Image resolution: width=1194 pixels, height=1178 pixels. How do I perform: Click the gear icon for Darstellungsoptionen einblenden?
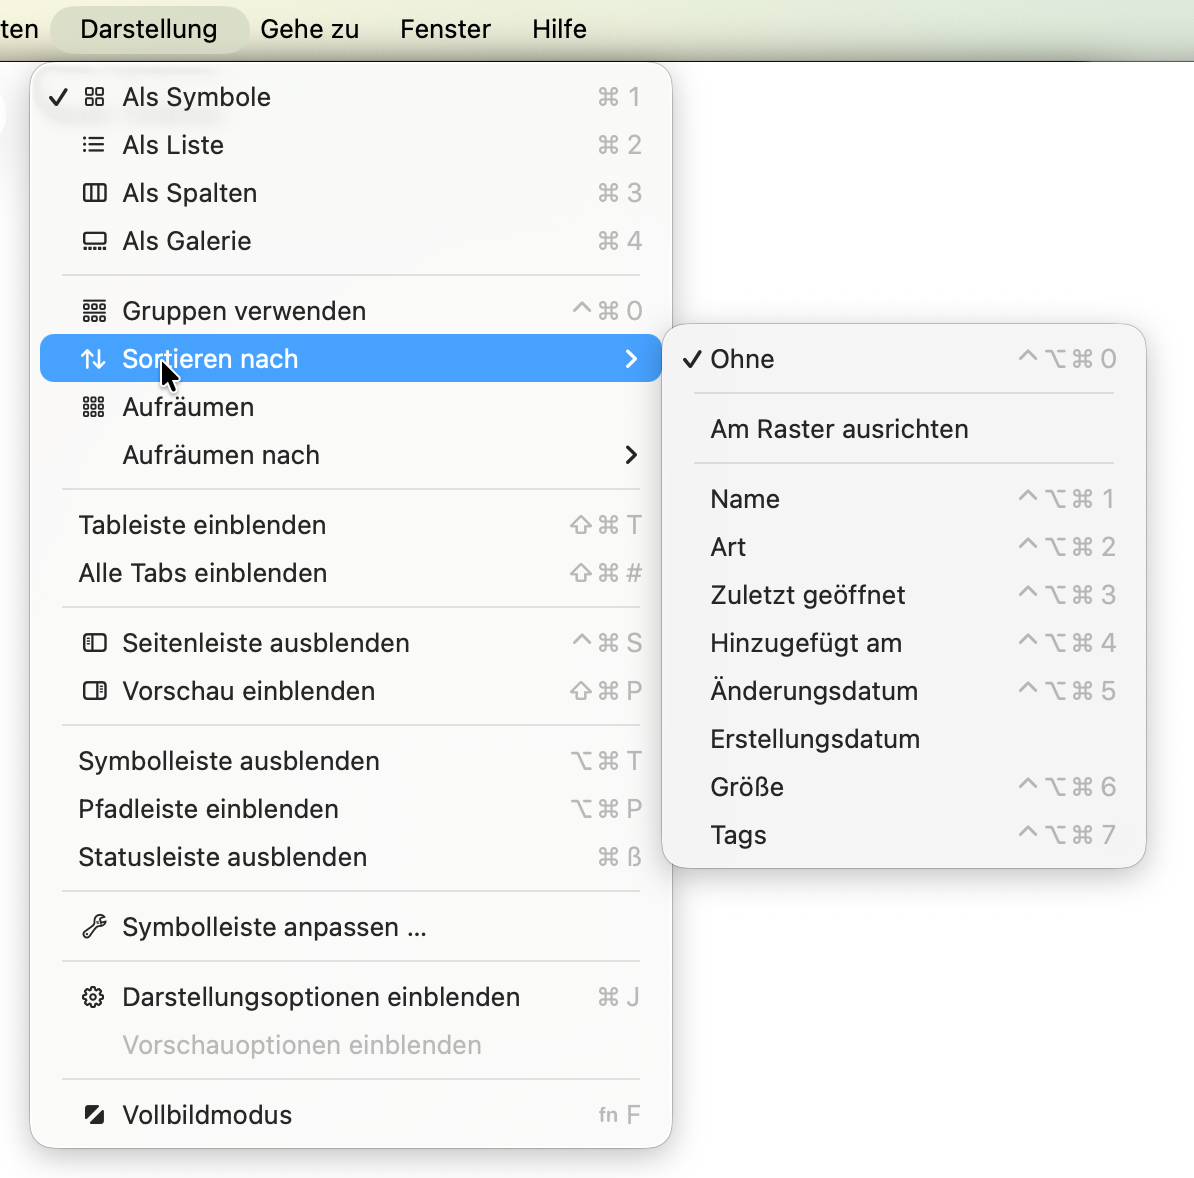tap(94, 997)
